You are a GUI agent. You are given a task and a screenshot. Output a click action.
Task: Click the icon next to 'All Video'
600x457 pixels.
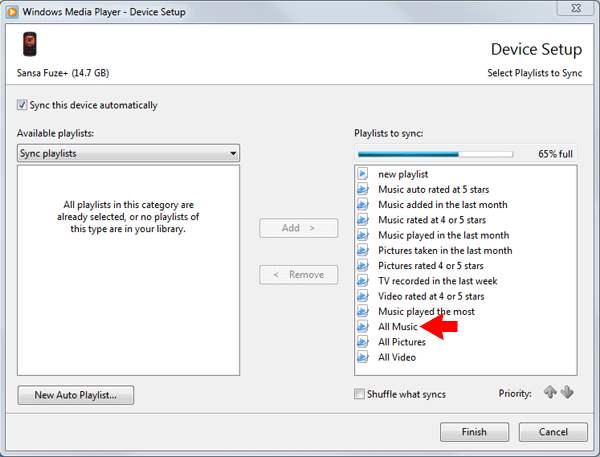tap(364, 357)
